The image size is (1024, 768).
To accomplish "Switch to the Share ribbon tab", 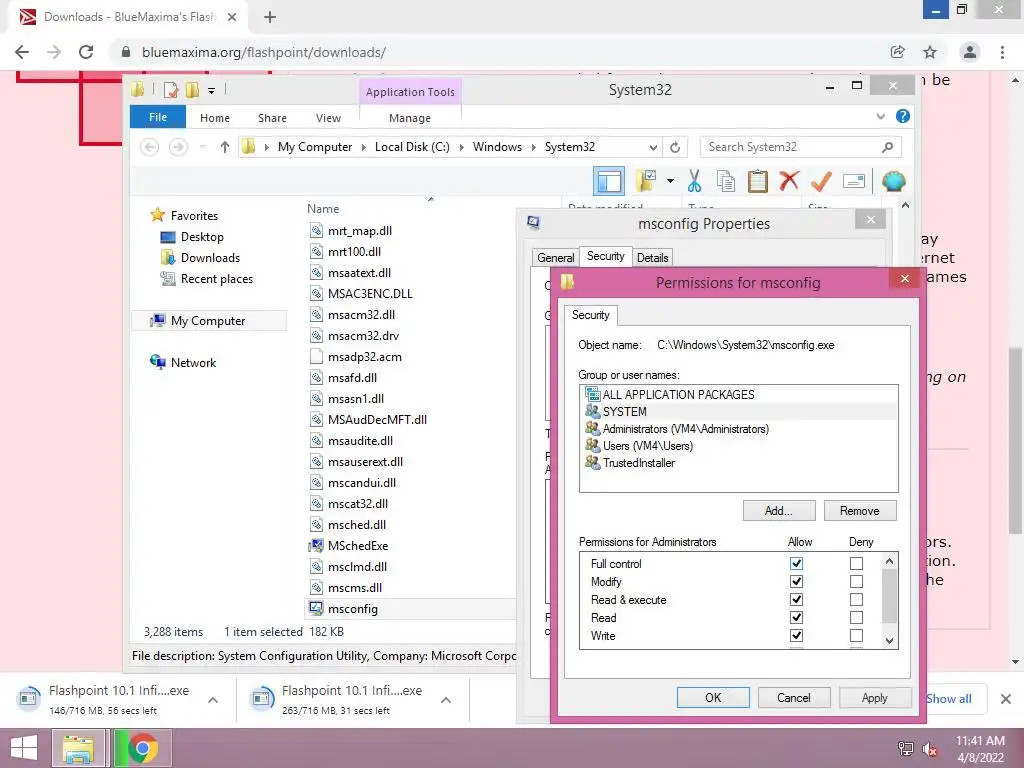I will coord(272,118).
